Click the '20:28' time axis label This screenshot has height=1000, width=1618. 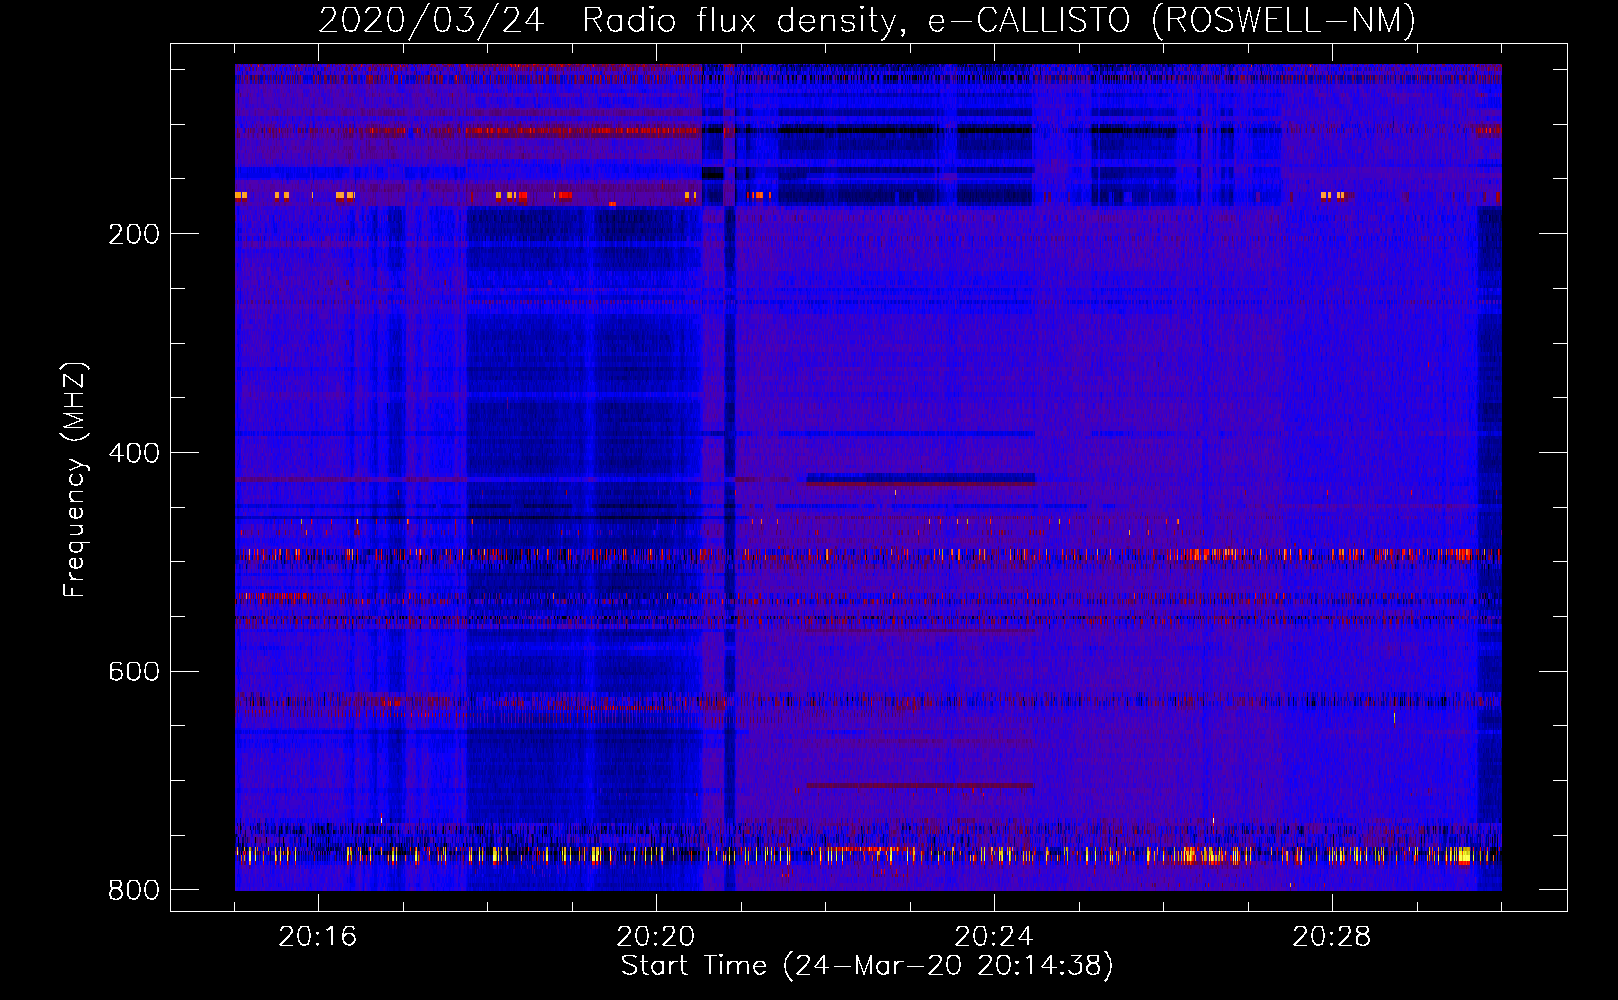click(x=1332, y=937)
